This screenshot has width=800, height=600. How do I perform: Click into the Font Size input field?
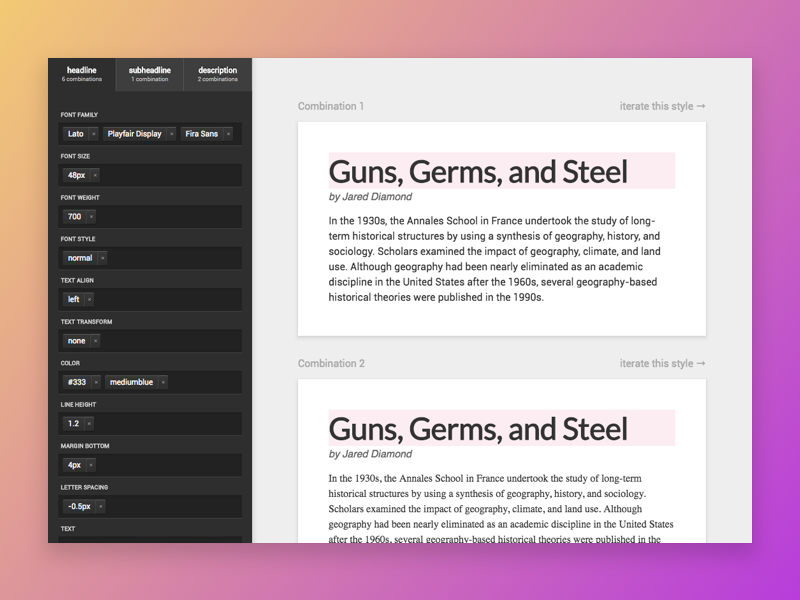tap(150, 176)
